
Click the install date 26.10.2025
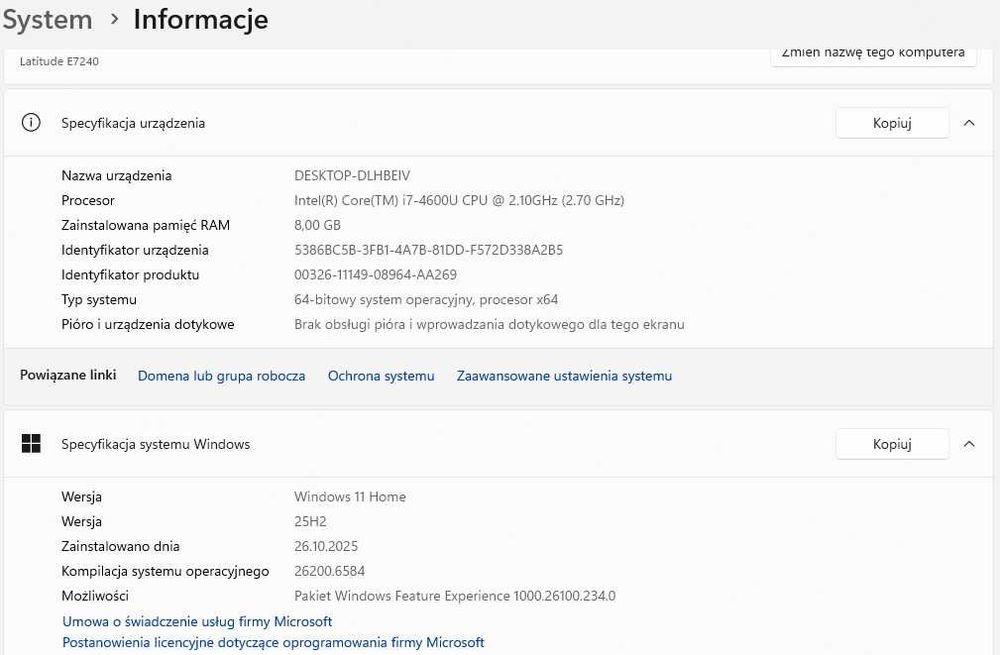point(326,547)
